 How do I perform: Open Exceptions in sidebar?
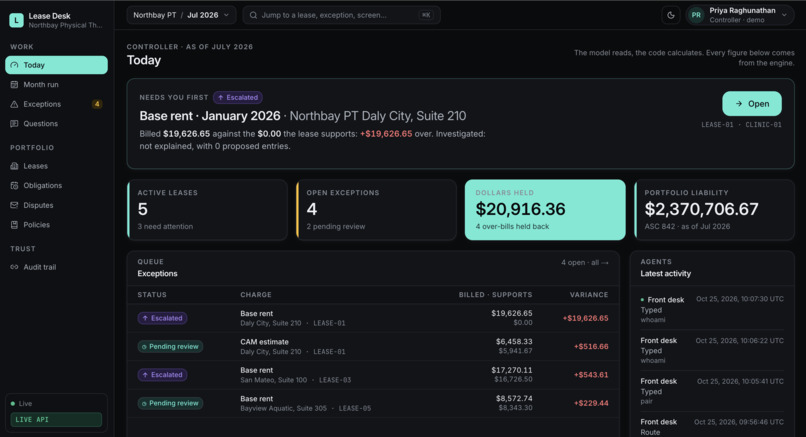pyautogui.click(x=57, y=104)
